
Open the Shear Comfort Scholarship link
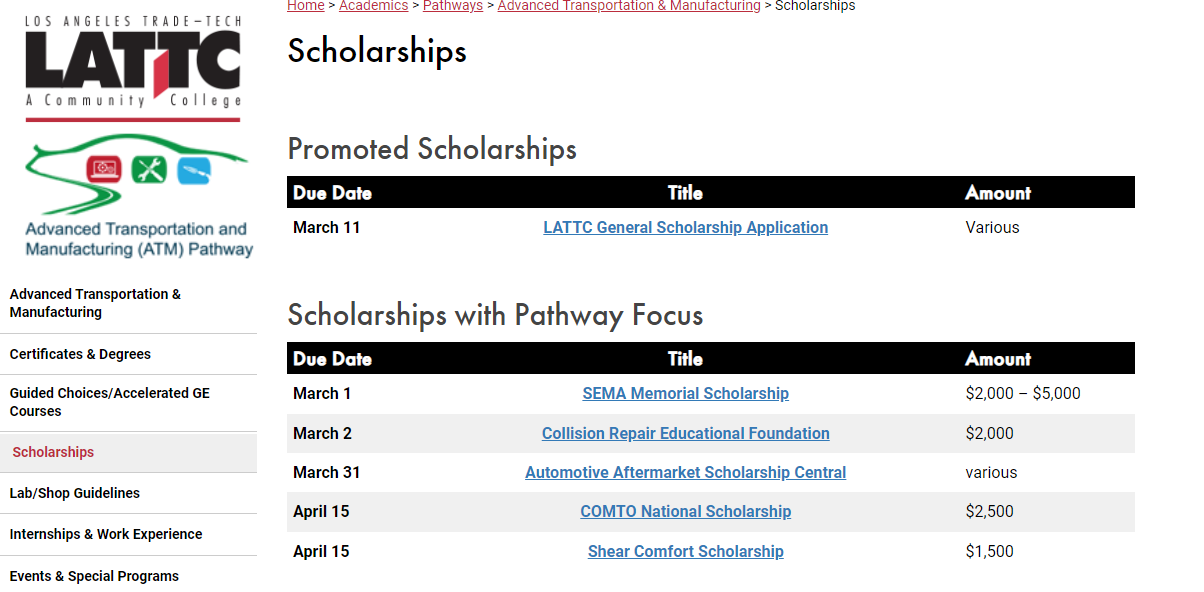click(686, 551)
